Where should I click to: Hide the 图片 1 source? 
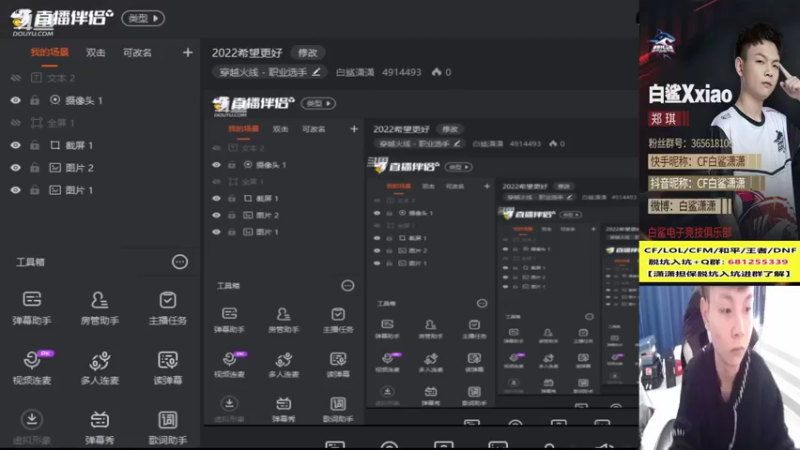click(16, 190)
